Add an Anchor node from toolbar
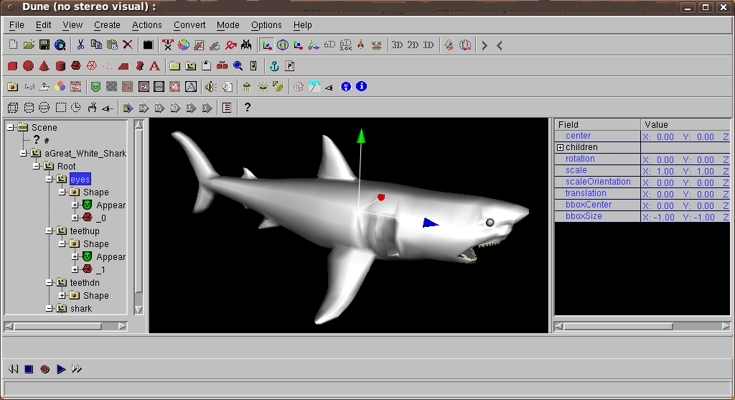The image size is (735, 400). point(274,66)
